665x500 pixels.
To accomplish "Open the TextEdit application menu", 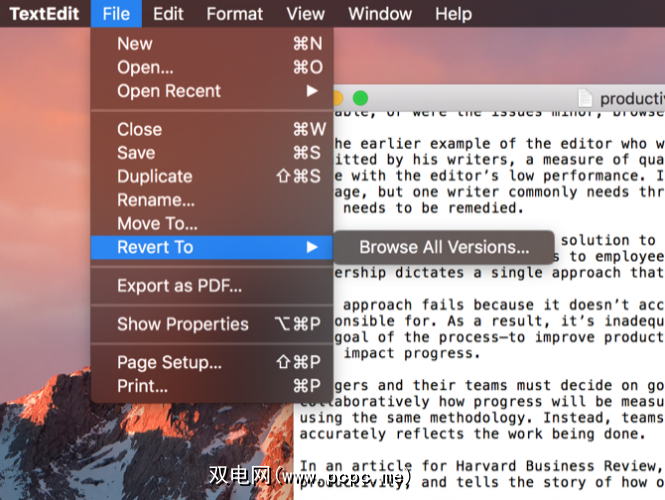I will tap(44, 14).
